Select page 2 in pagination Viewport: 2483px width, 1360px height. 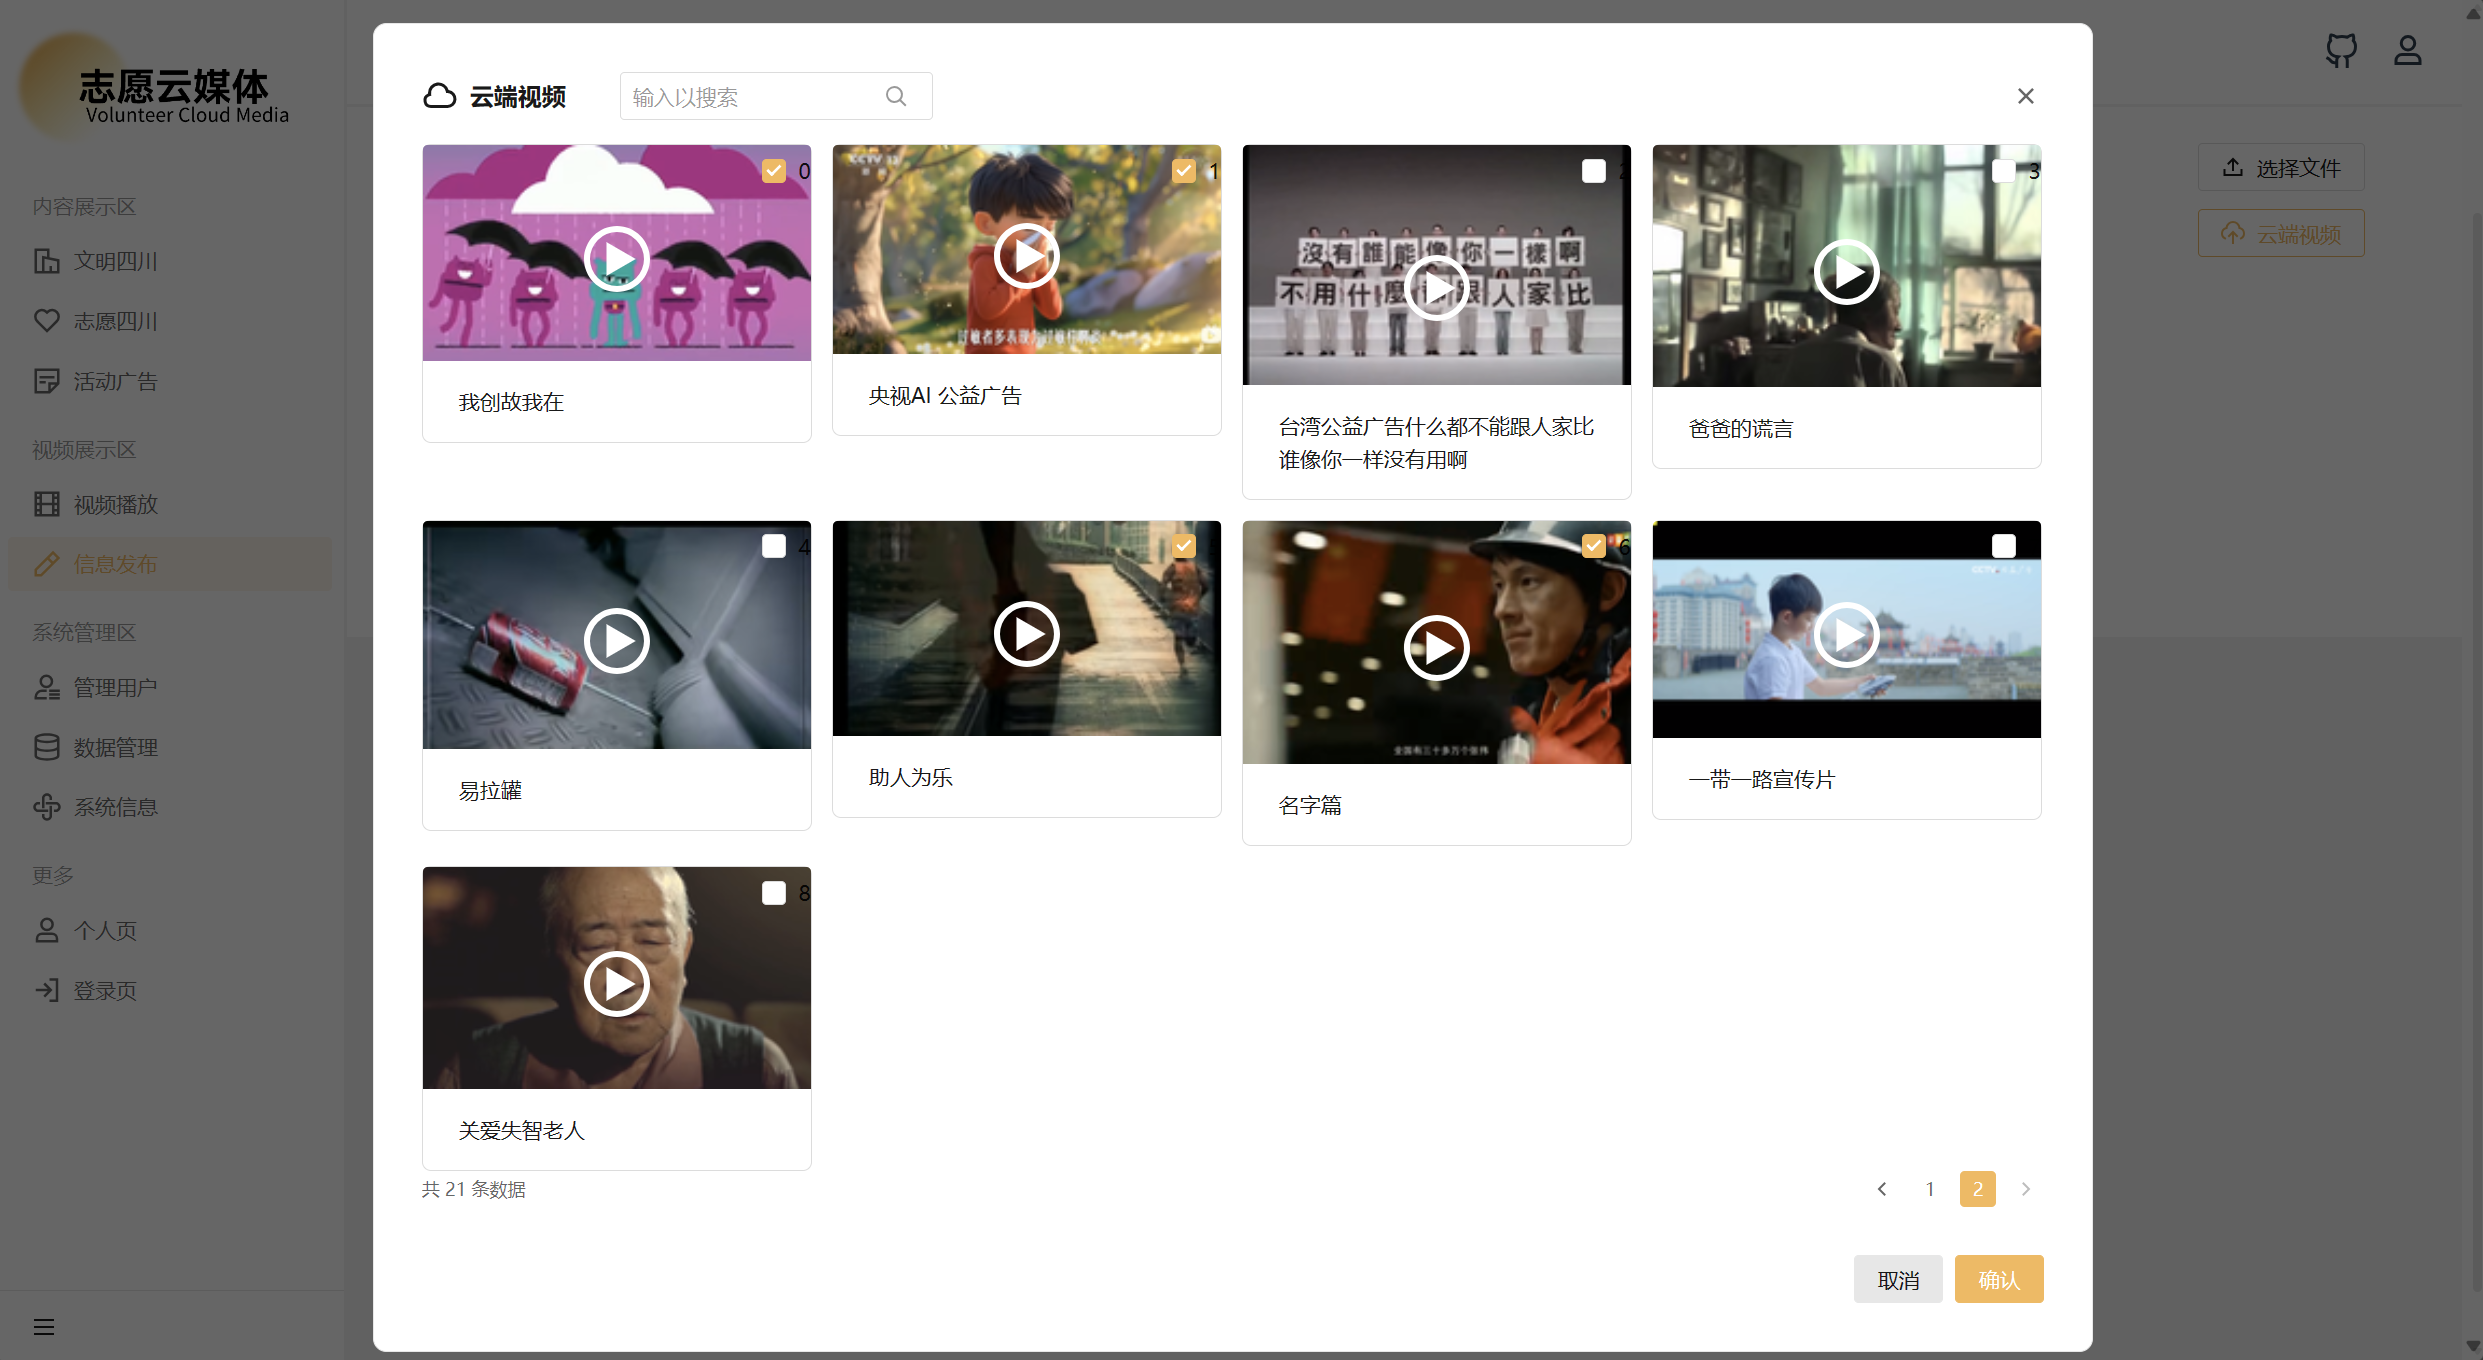point(1977,1189)
